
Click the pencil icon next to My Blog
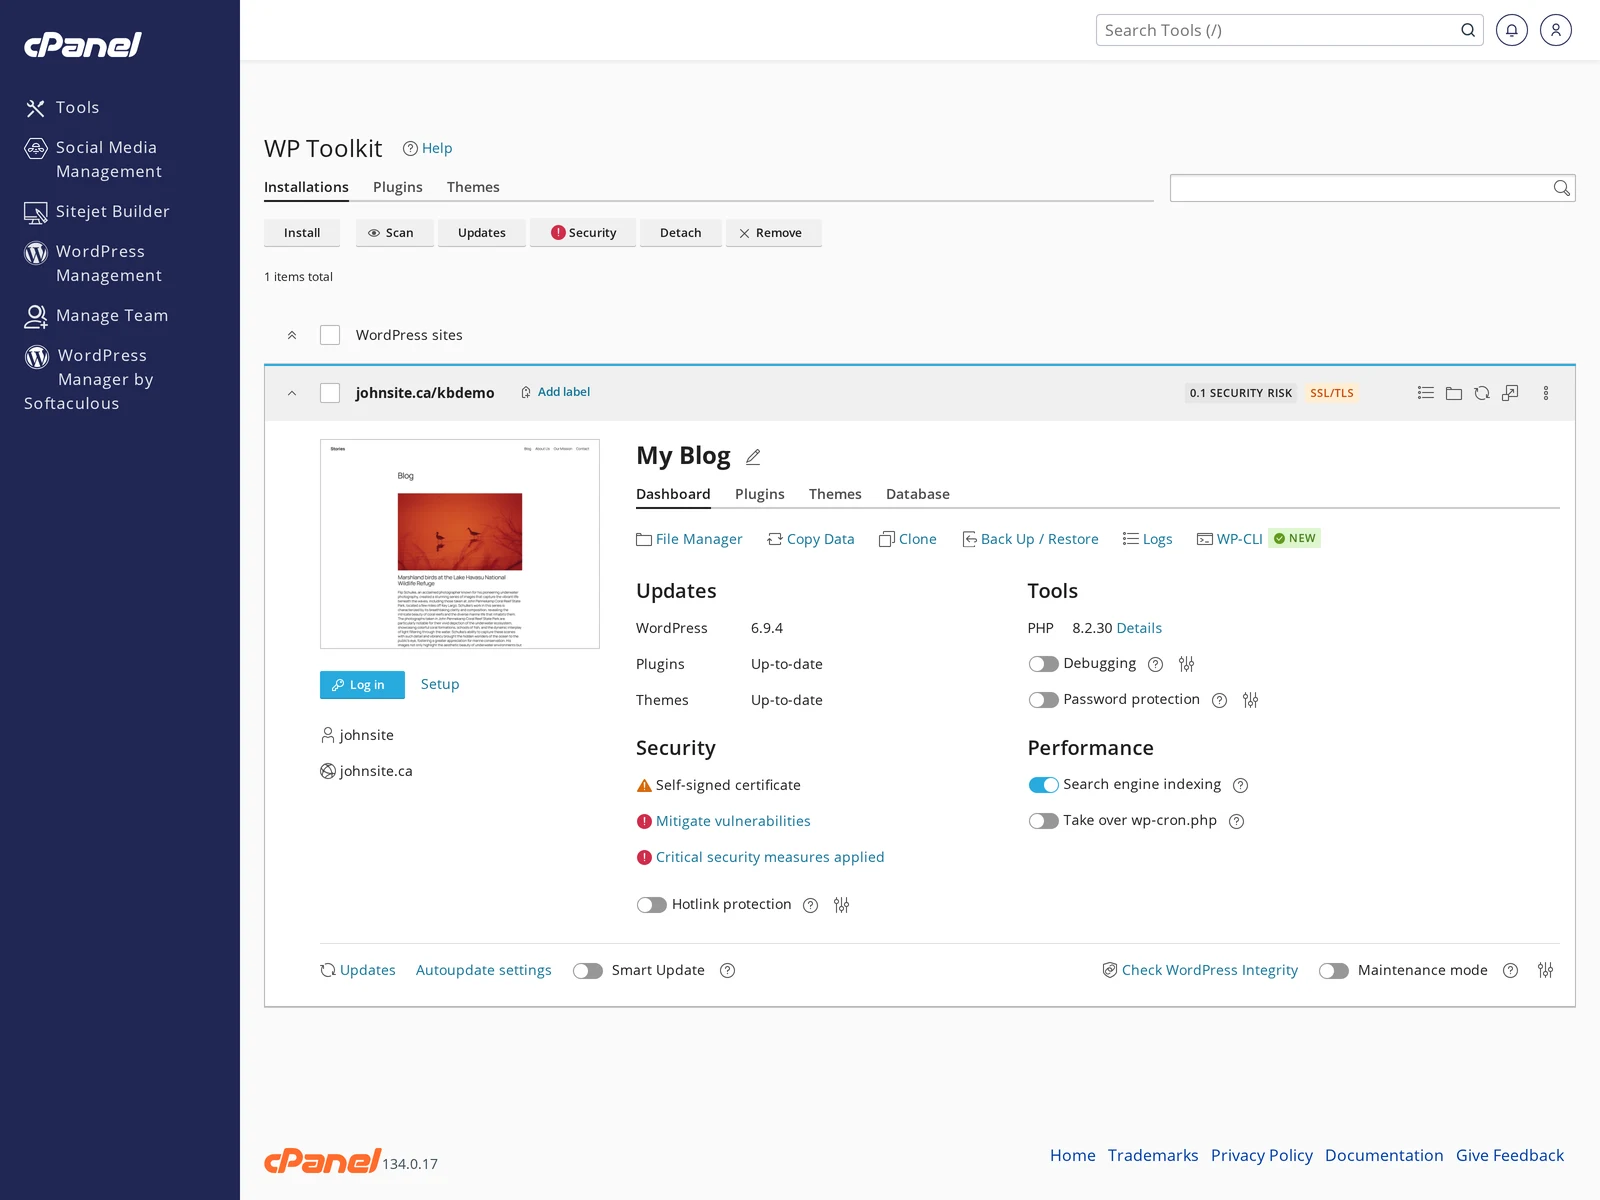[753, 457]
